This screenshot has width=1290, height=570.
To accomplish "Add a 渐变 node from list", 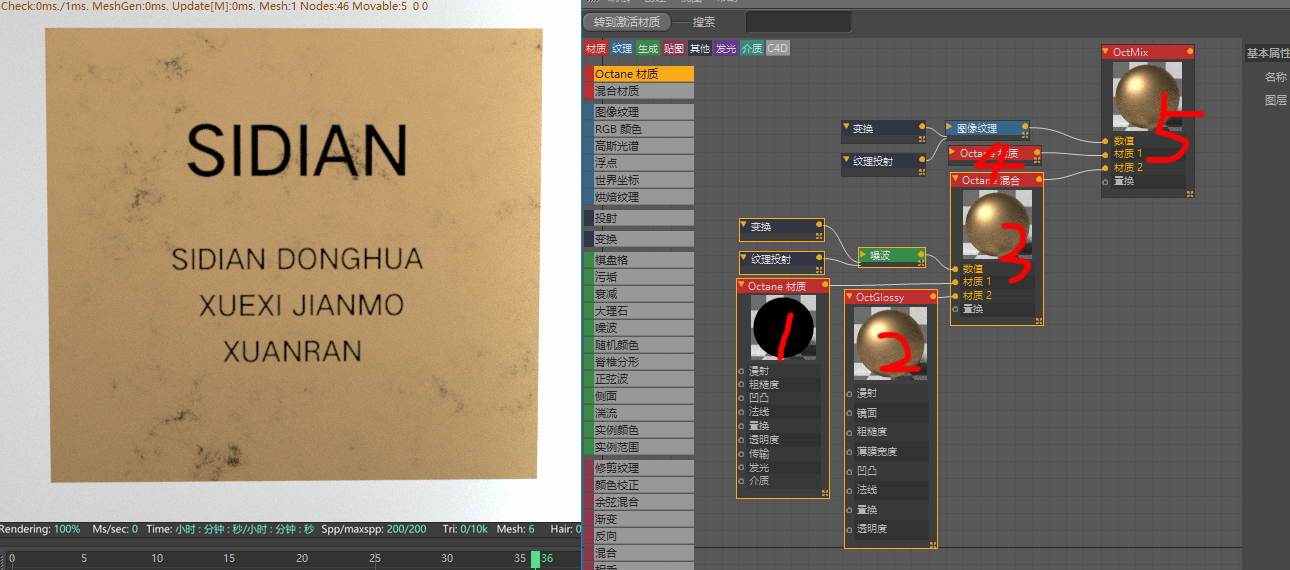I will (x=638, y=519).
